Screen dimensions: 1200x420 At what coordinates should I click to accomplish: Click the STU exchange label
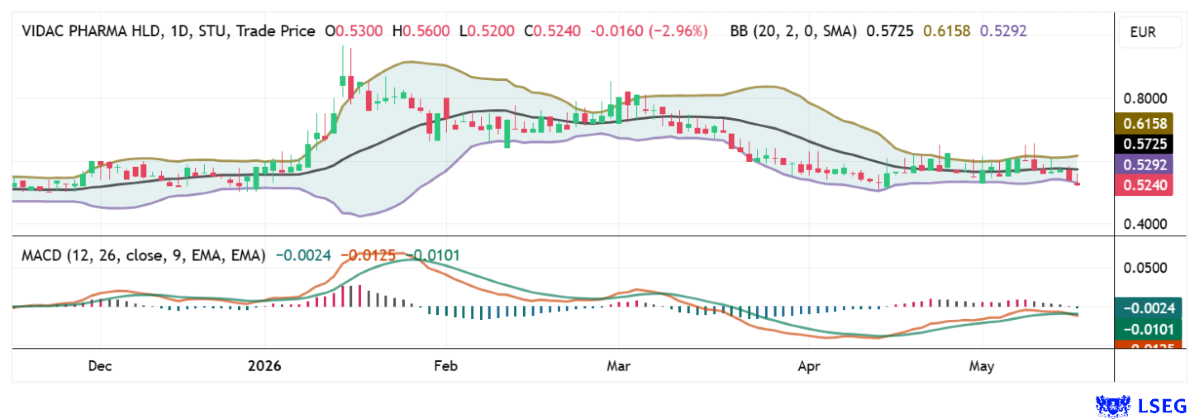[214, 31]
